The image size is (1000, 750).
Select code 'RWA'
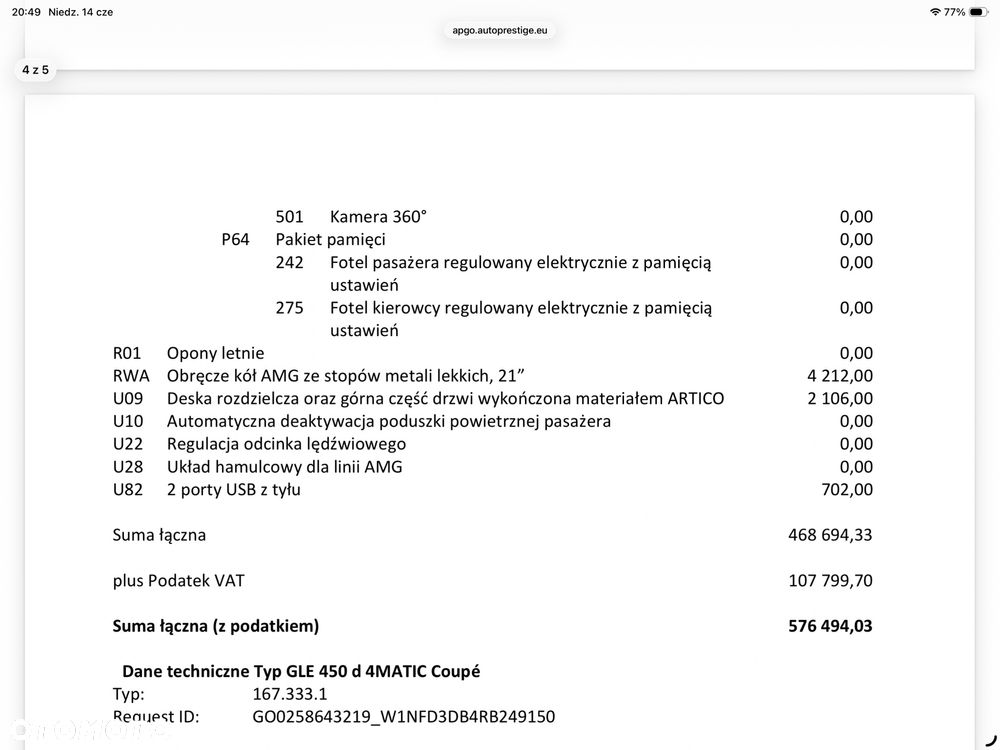pyautogui.click(x=131, y=376)
